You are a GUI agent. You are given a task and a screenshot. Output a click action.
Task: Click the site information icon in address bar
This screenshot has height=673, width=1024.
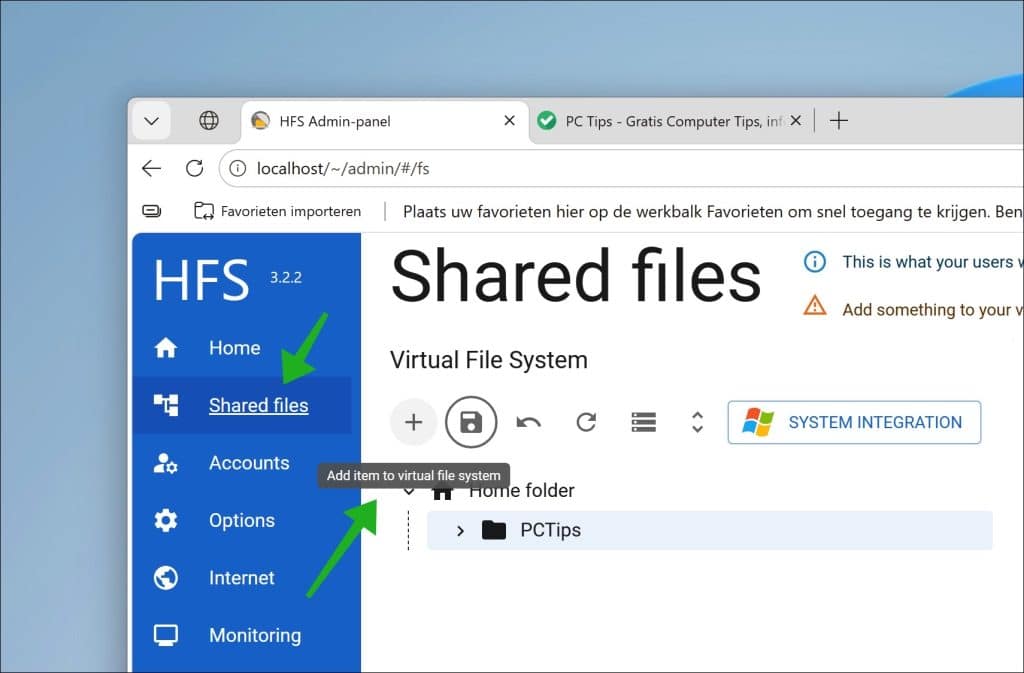click(x=238, y=168)
